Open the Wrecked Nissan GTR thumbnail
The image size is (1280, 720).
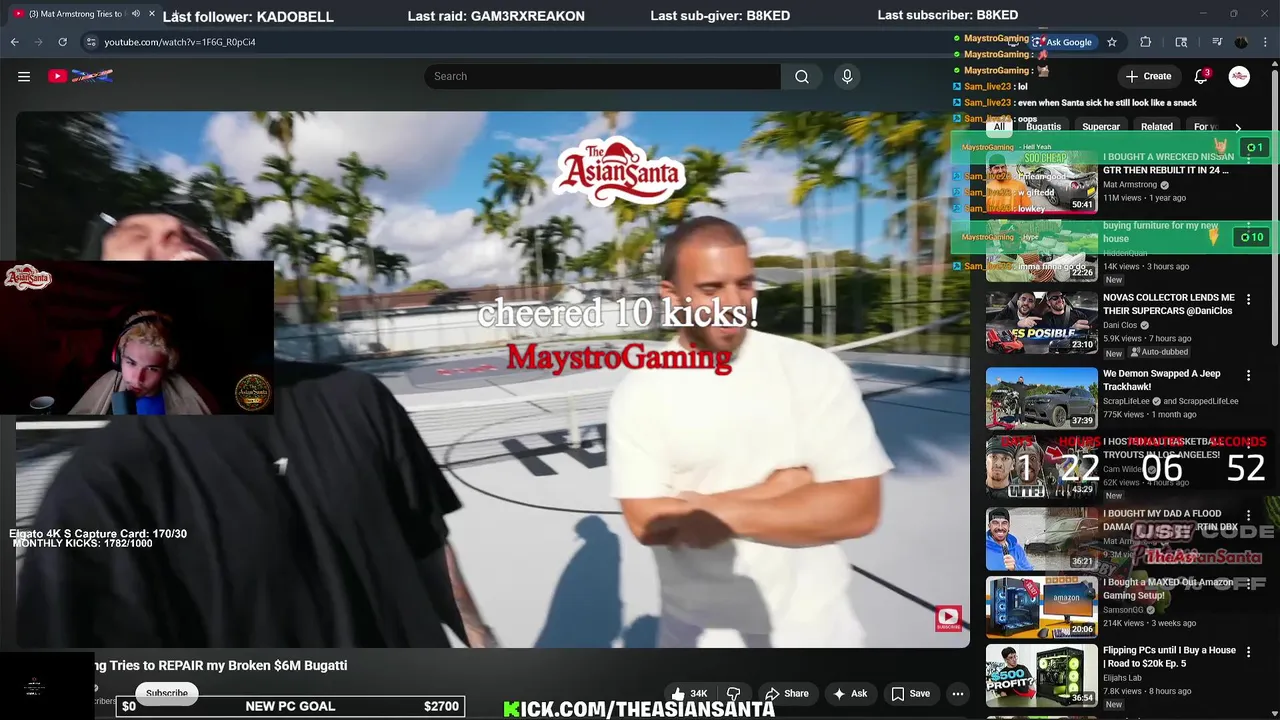tap(1041, 182)
